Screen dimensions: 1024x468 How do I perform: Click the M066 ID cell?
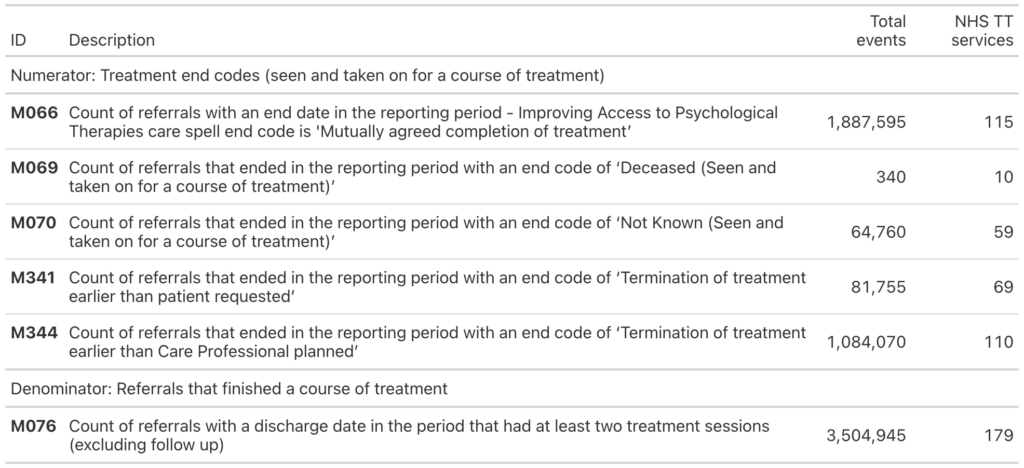[x=34, y=113]
